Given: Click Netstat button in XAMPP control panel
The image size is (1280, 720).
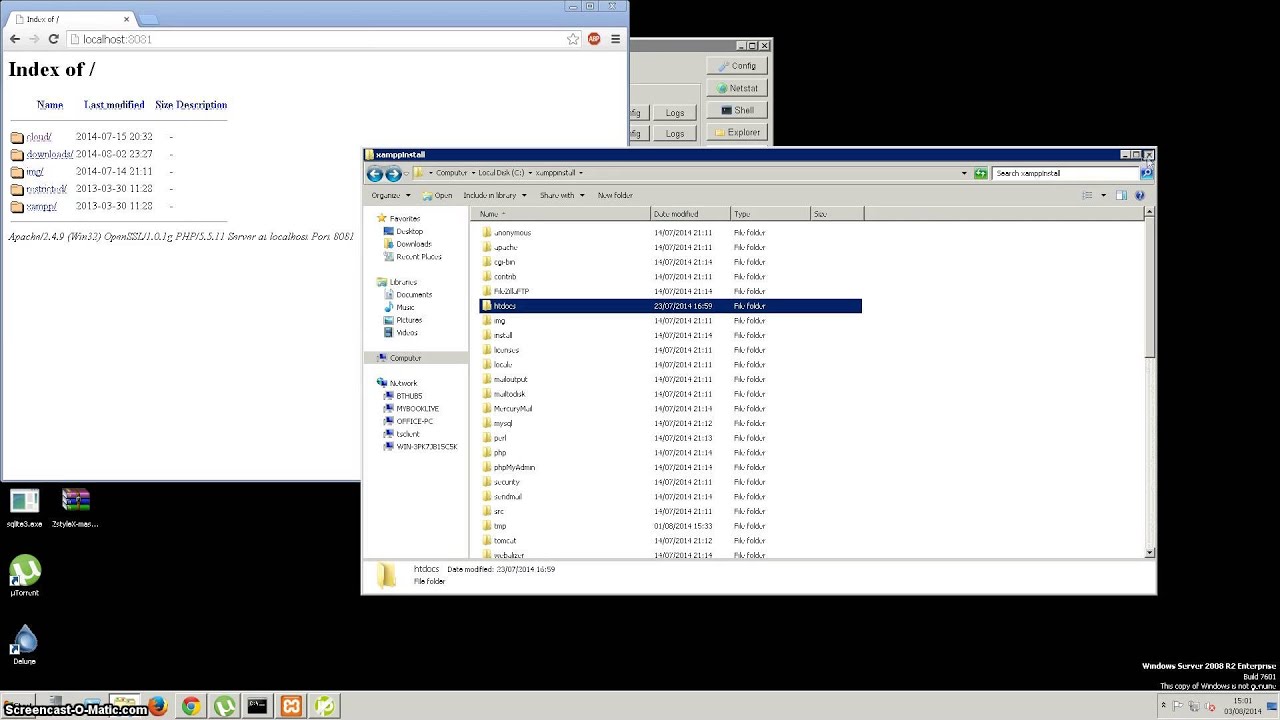Looking at the screenshot, I should coord(737,88).
